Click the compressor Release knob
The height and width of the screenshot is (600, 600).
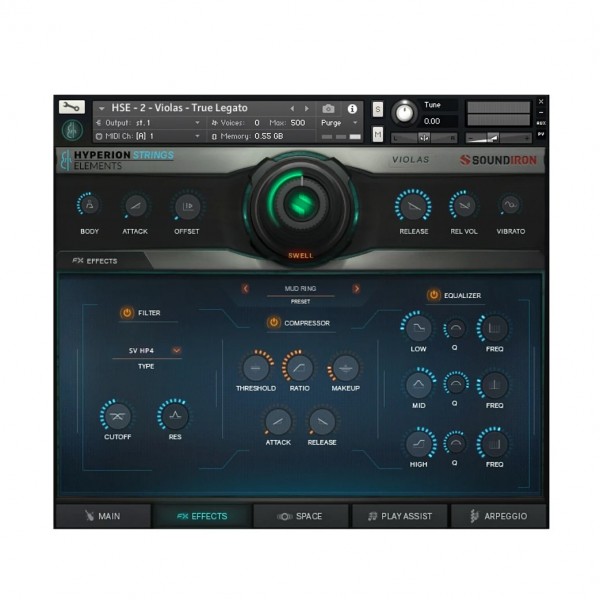point(322,422)
